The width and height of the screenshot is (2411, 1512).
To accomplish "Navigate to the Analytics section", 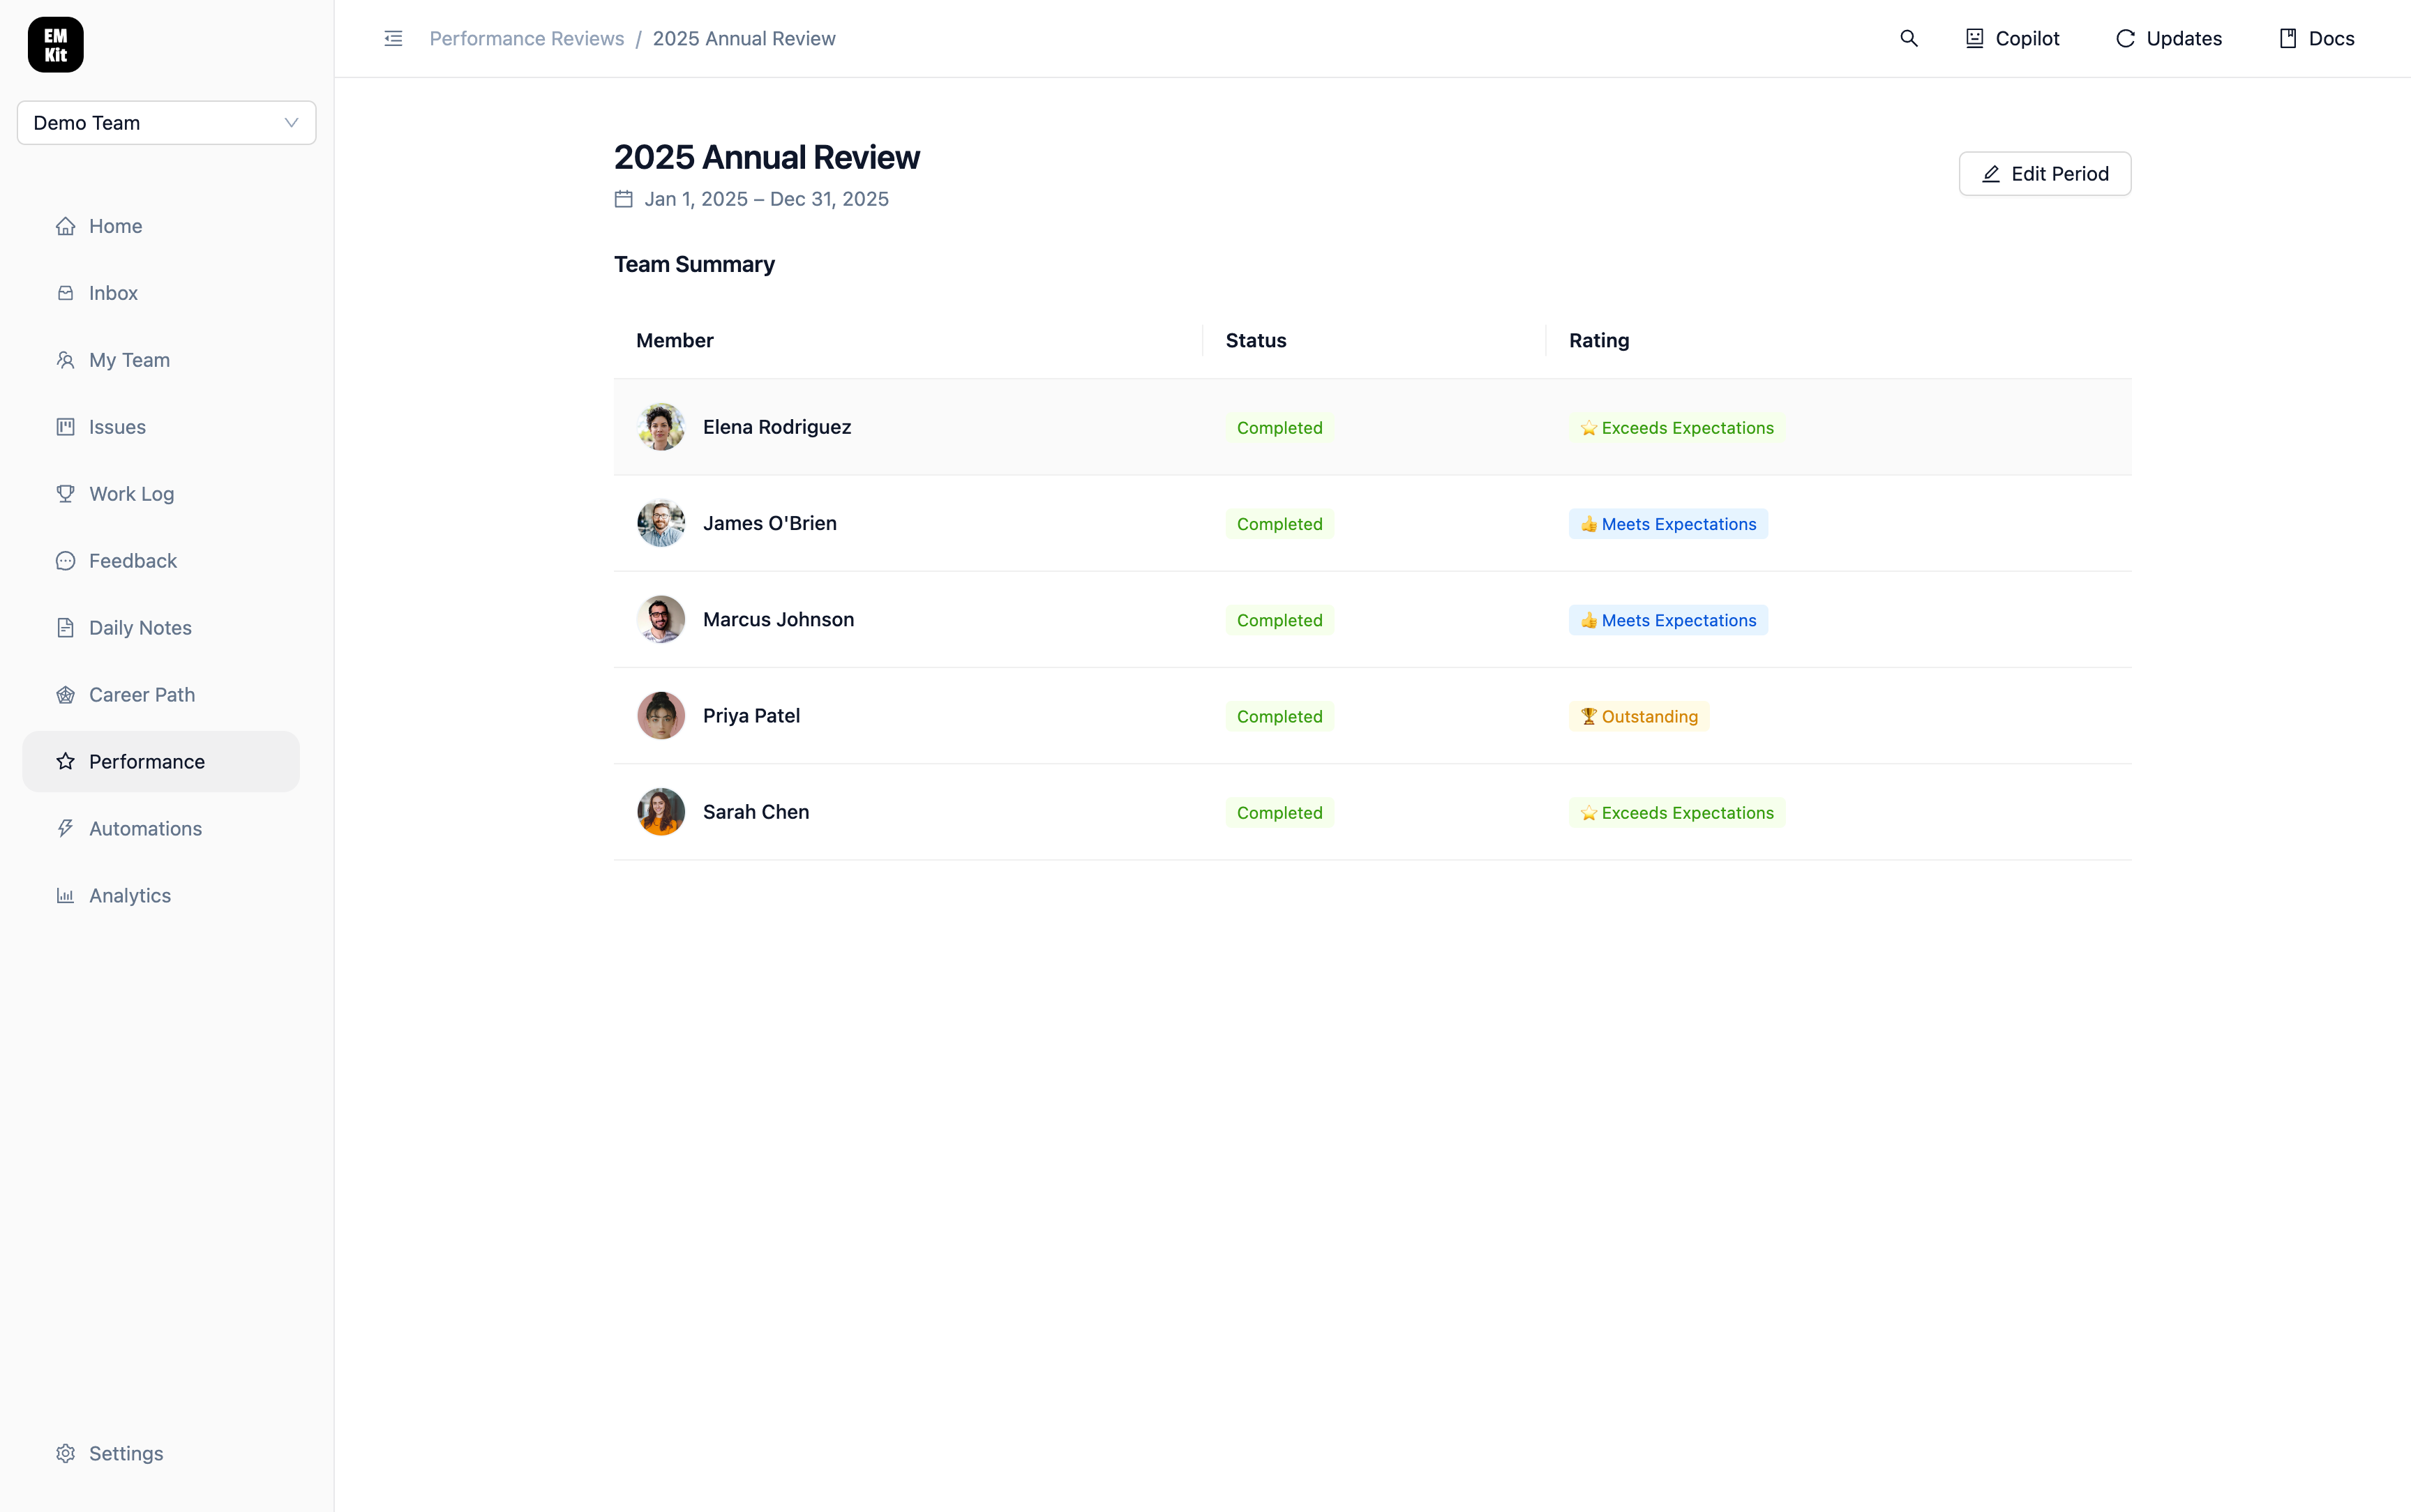I will point(129,896).
